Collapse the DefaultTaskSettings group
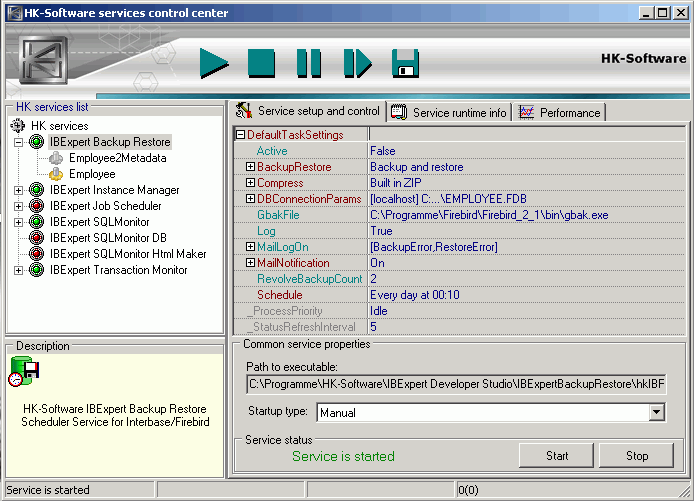The height and width of the screenshot is (501, 694). point(240,135)
